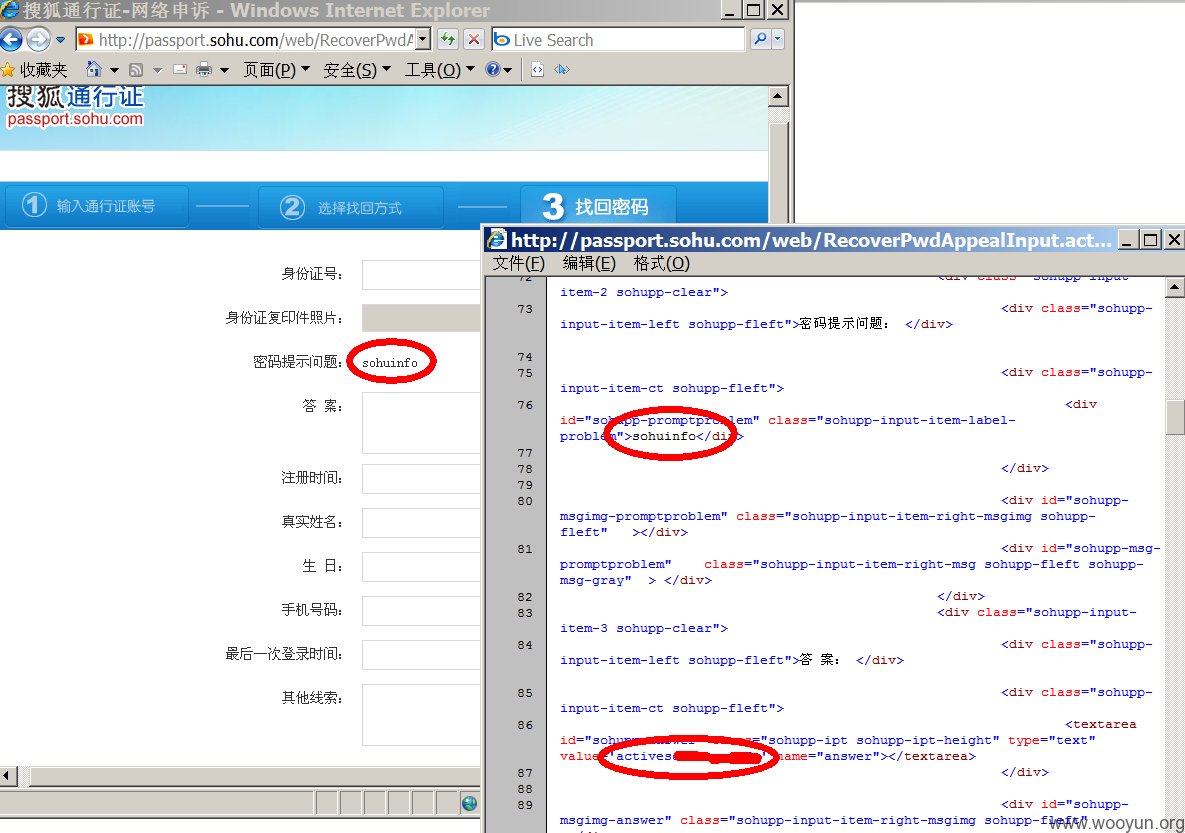This screenshot has width=1185, height=833.
Task: Click the source window vertical scroll thumb
Action: (1174, 417)
